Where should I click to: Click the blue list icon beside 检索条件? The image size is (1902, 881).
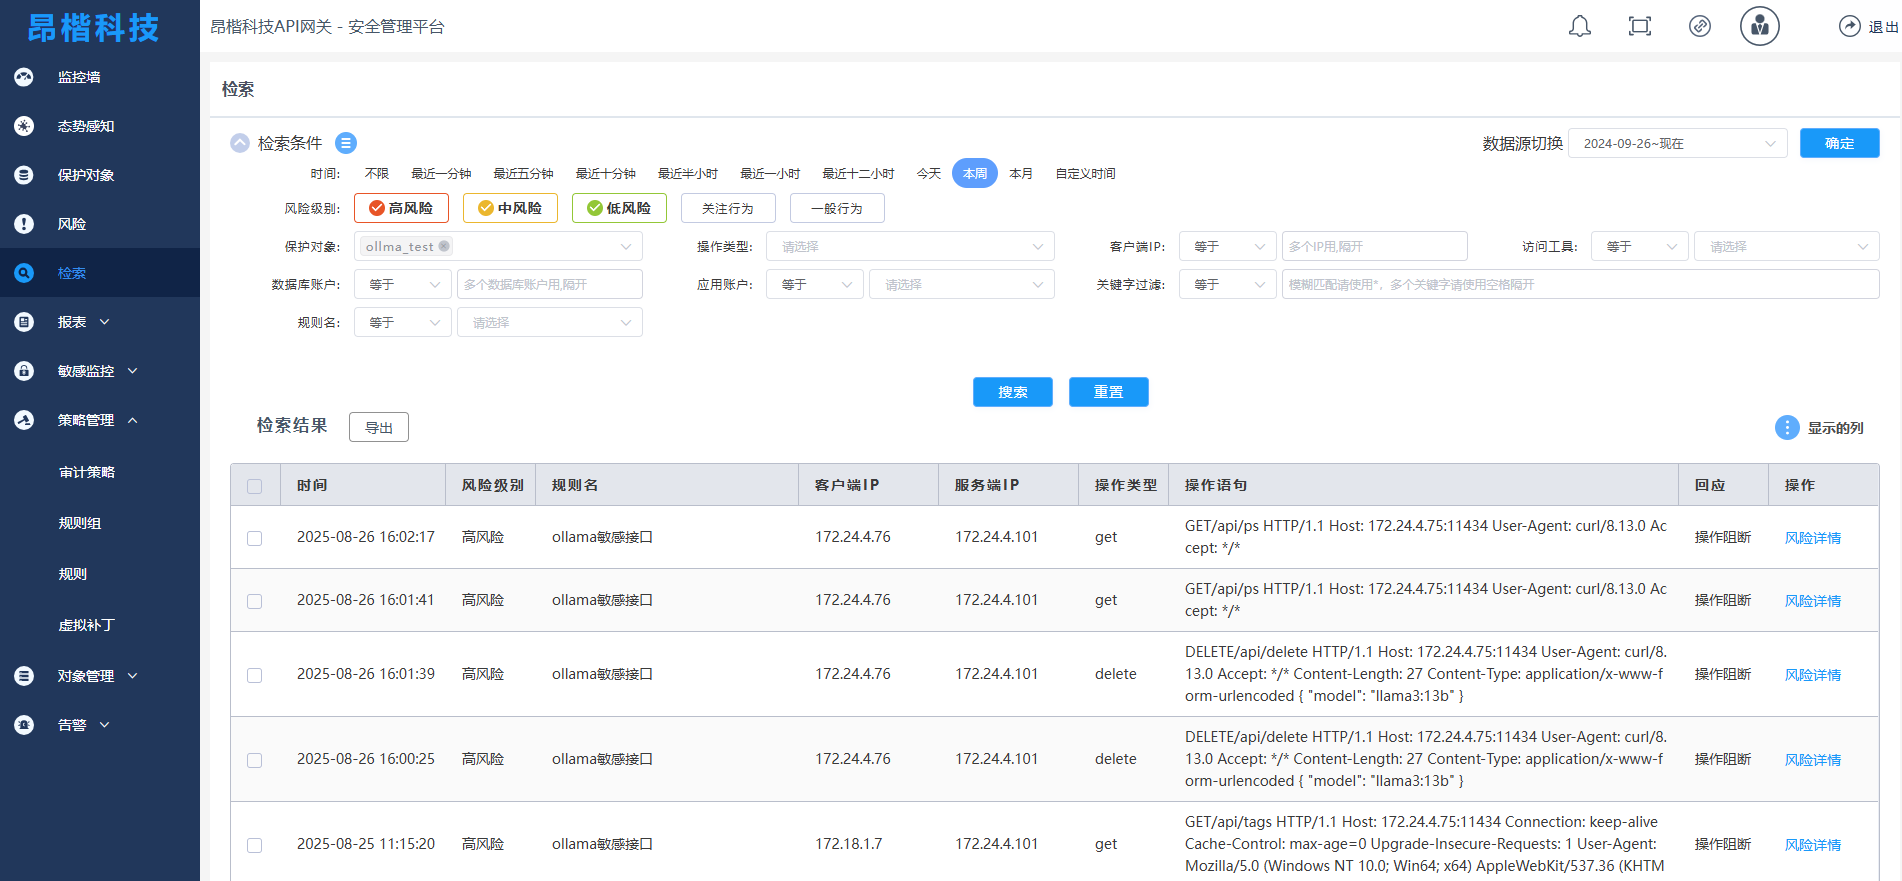click(346, 143)
